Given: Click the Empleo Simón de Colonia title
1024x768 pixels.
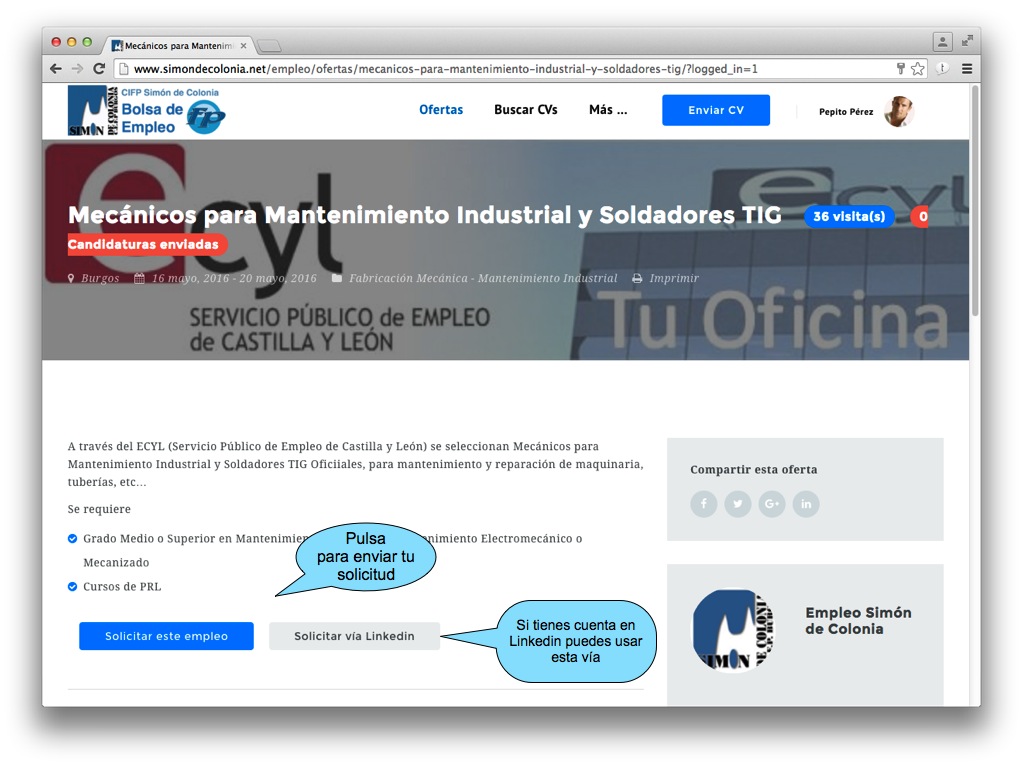Looking at the screenshot, I should point(858,620).
